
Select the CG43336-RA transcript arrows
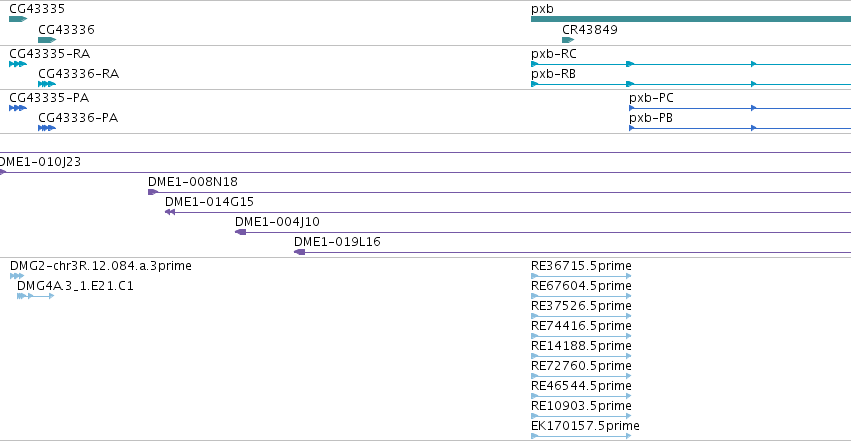pos(47,84)
